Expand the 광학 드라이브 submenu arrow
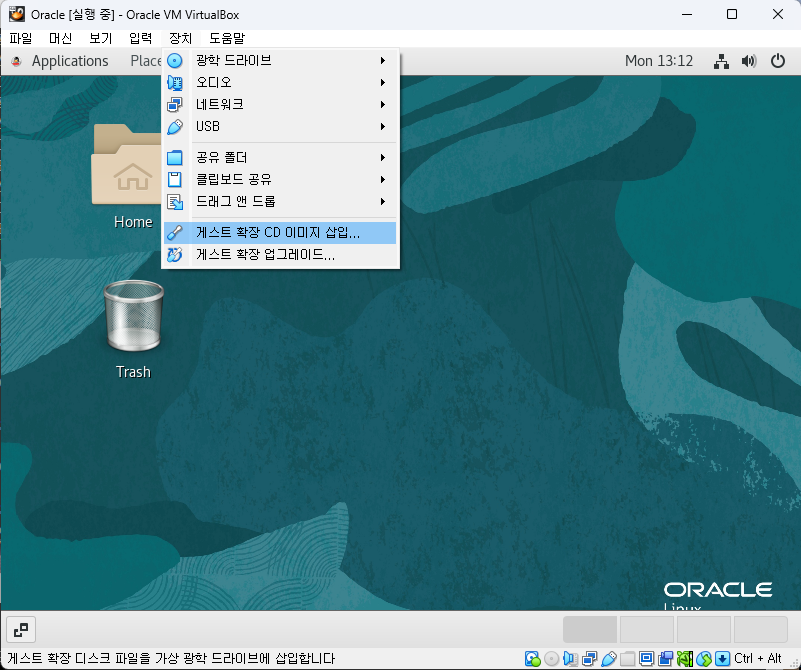801x670 pixels. tap(383, 61)
